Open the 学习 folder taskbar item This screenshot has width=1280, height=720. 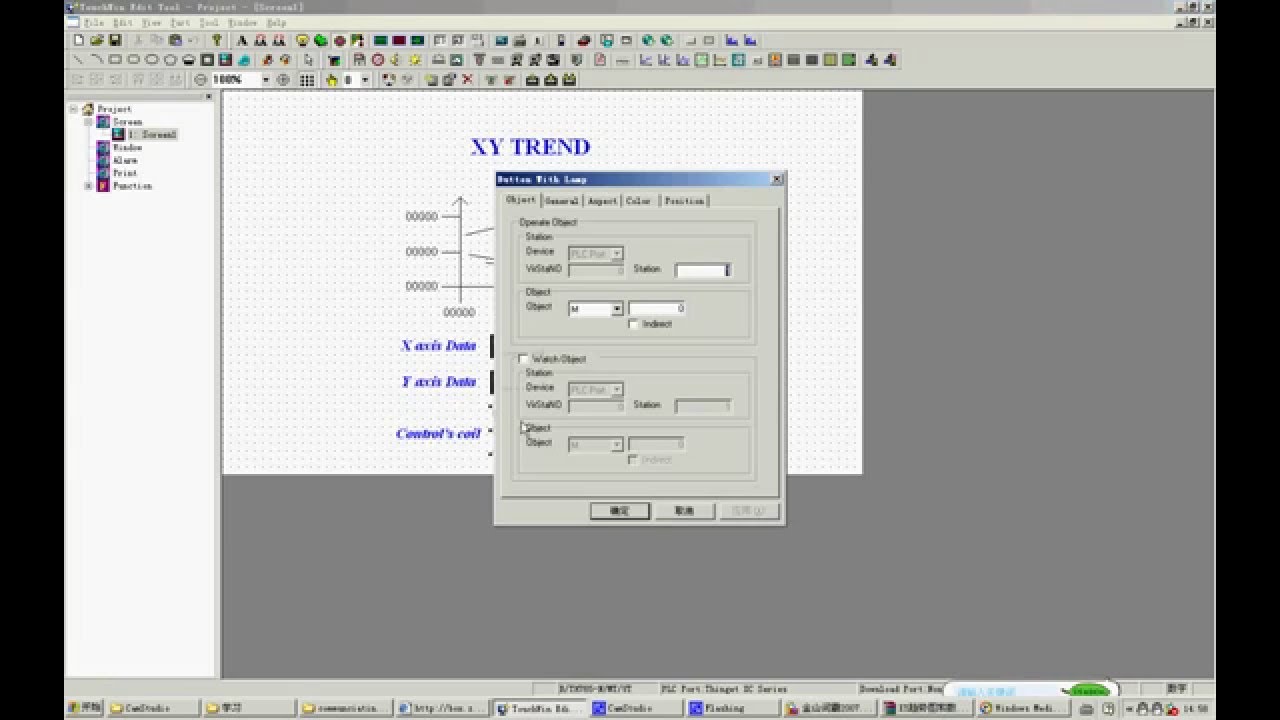pos(248,708)
